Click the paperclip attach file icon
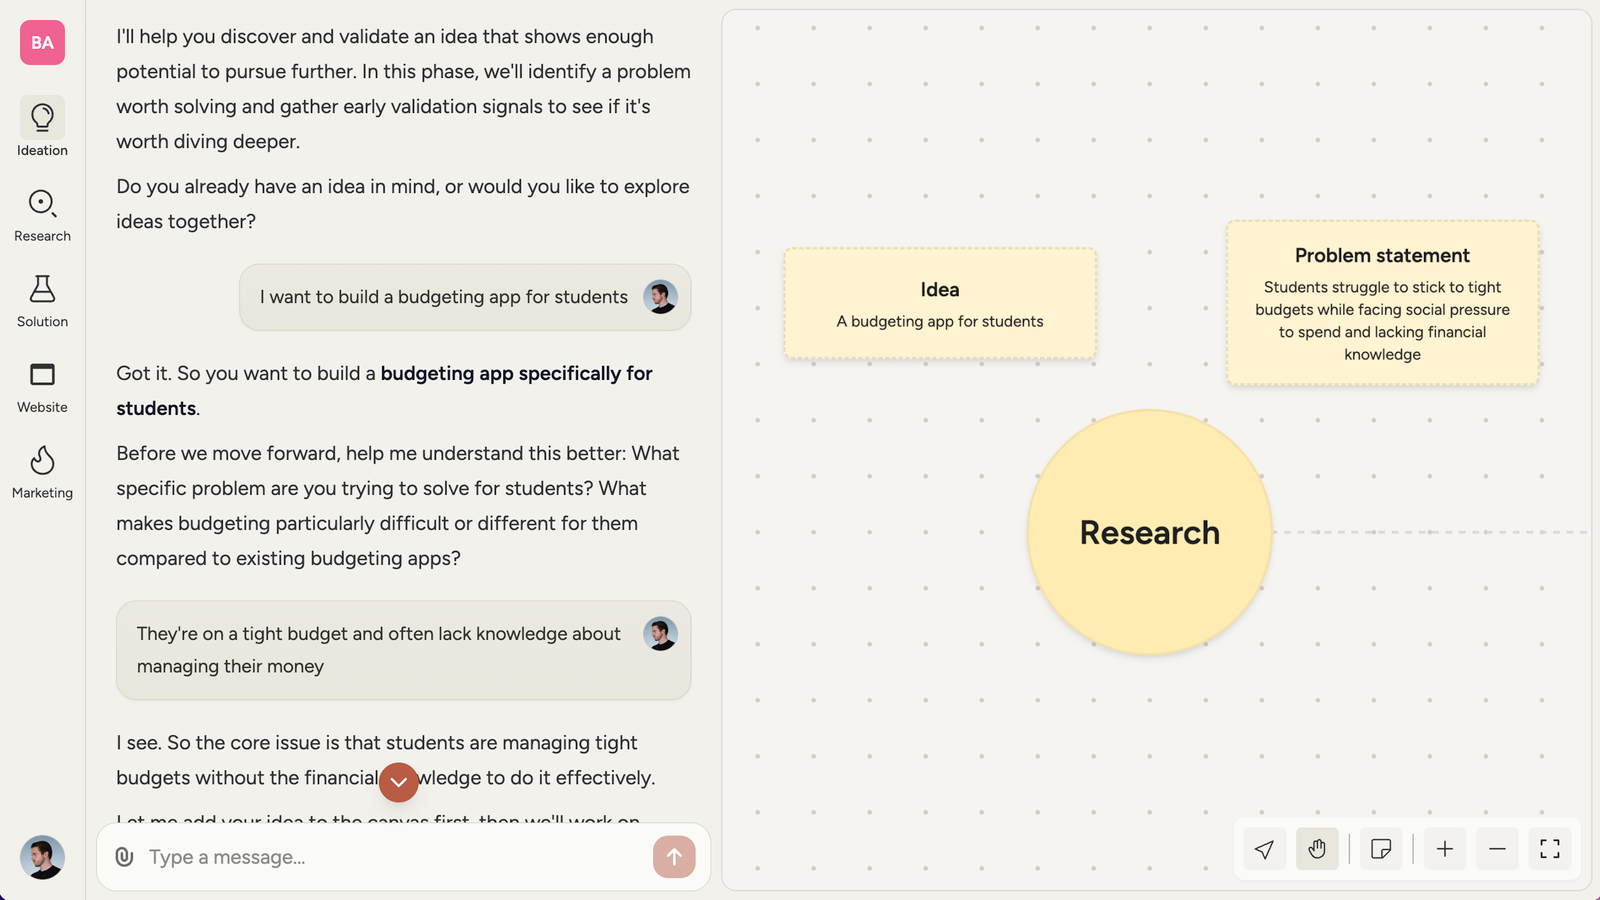Viewport: 1600px width, 900px height. [x=124, y=857]
